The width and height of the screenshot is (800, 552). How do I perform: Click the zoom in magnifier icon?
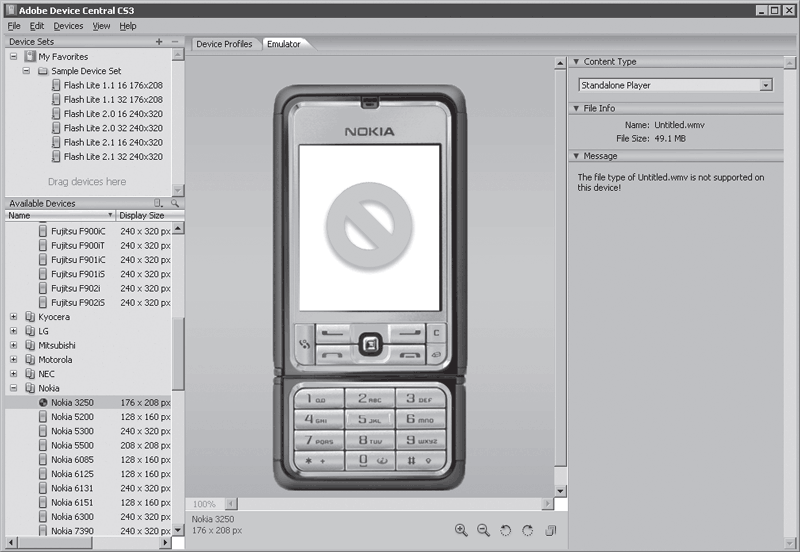tap(461, 530)
